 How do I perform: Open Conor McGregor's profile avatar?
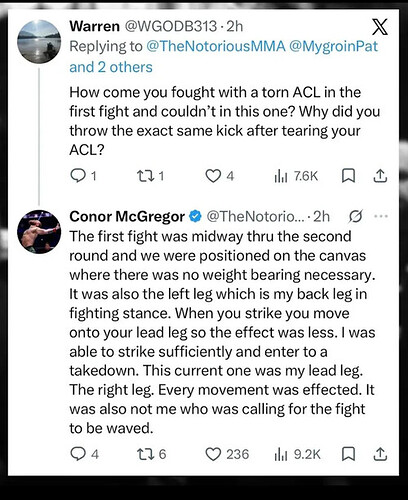pyautogui.click(x=39, y=232)
